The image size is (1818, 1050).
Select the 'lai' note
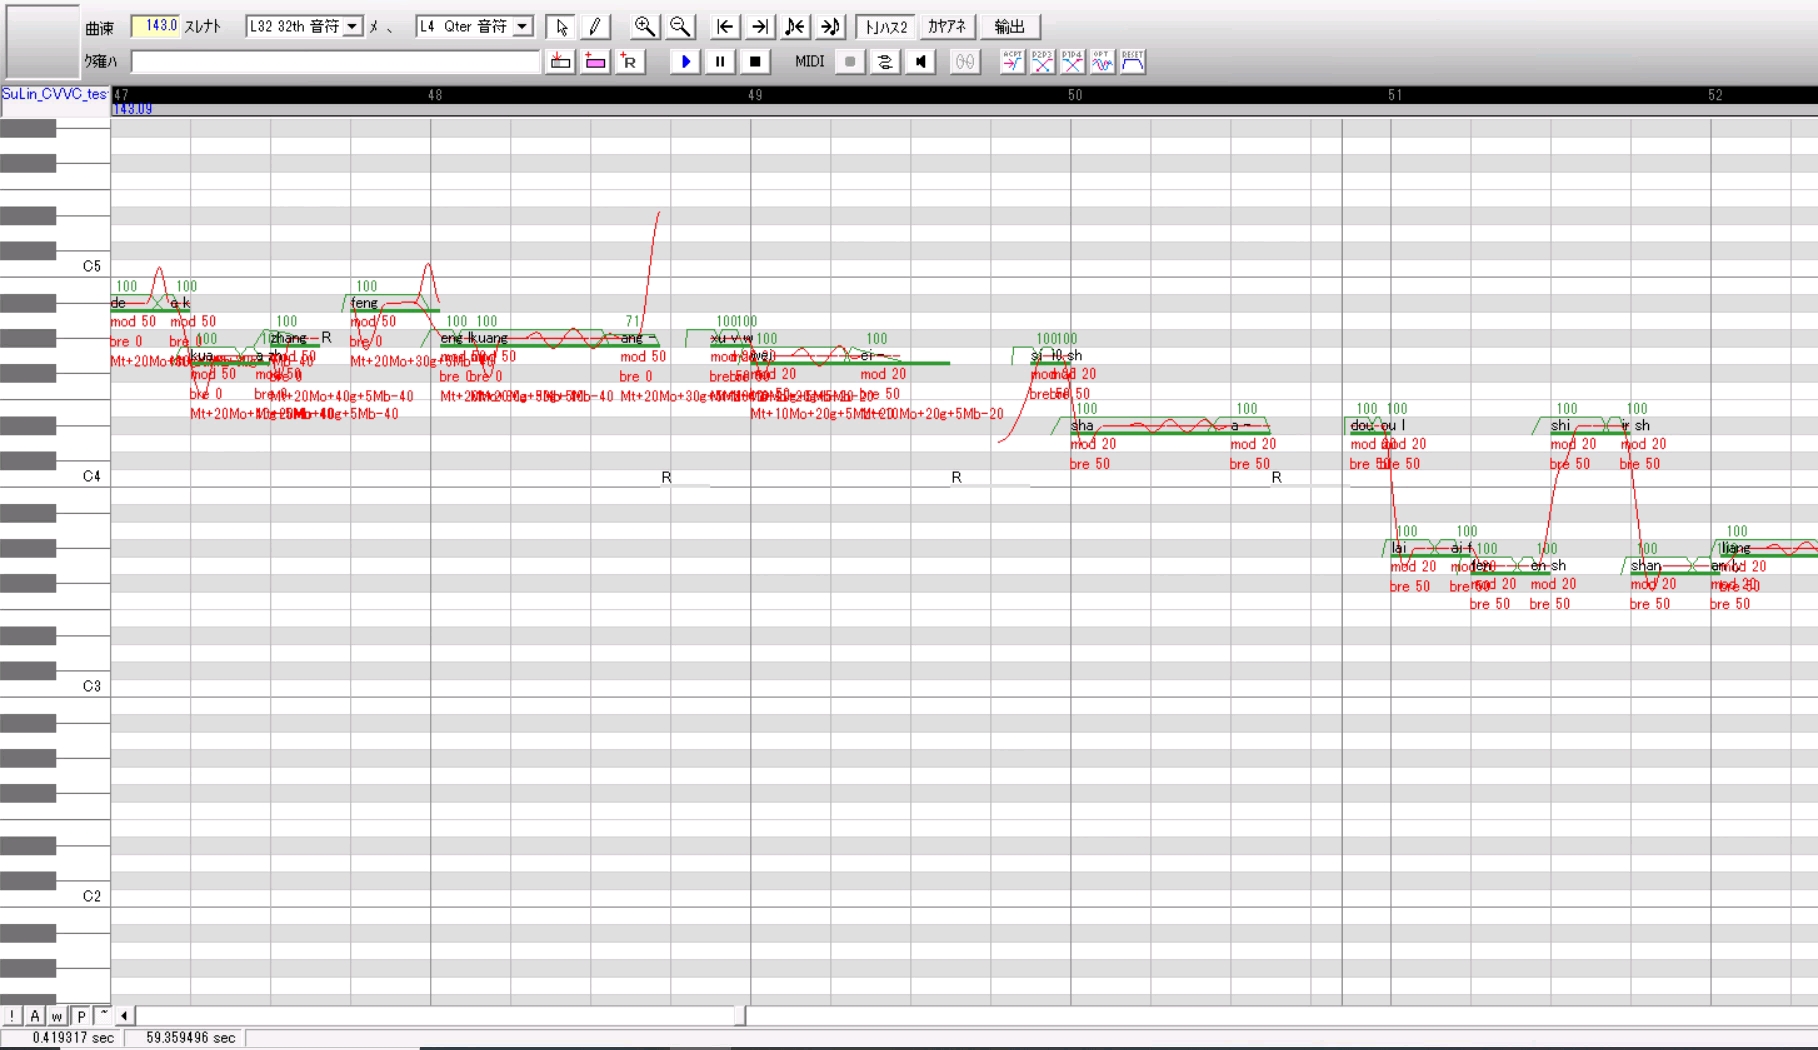tap(1420, 548)
